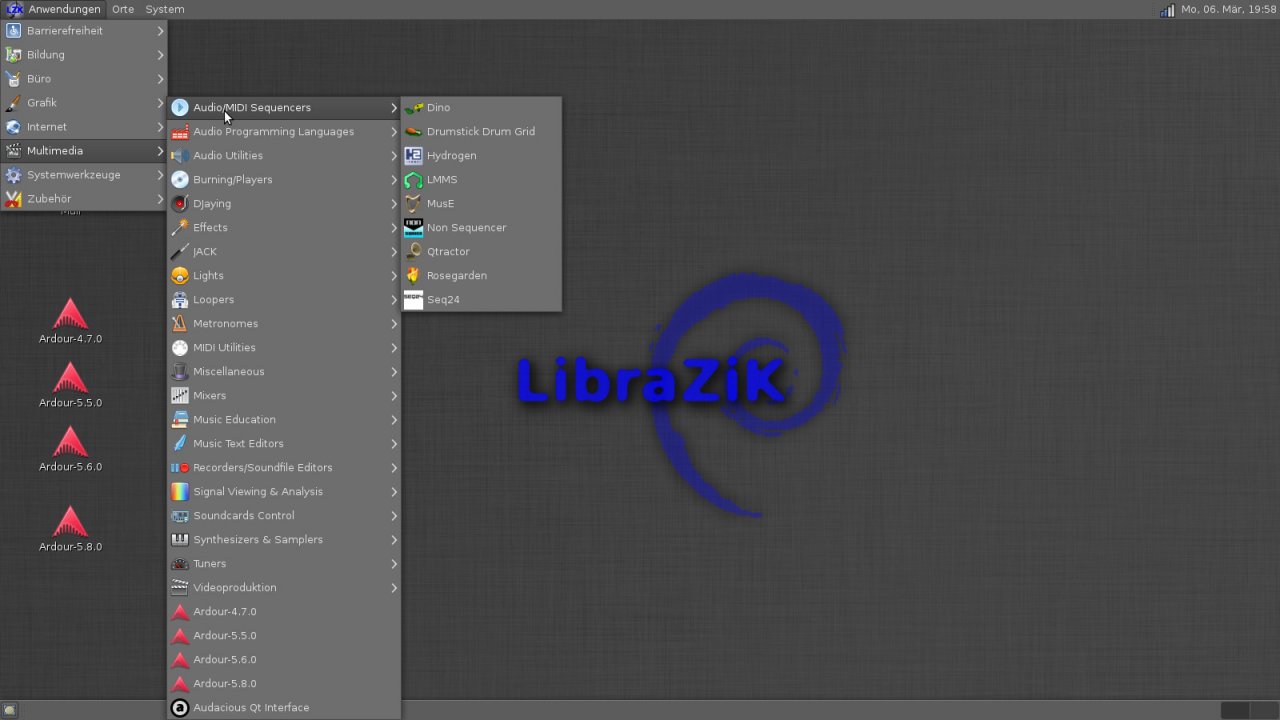Expand the Effects submenu arrow
Image resolution: width=1280 pixels, height=720 pixels.
point(394,228)
